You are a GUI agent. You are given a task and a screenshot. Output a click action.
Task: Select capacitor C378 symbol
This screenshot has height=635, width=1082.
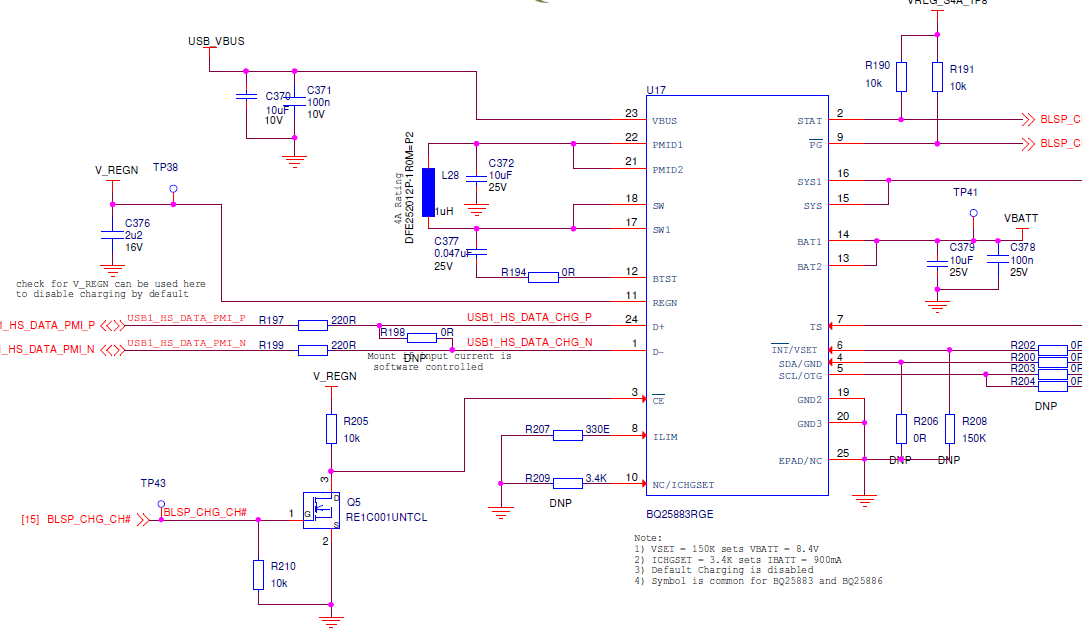click(998, 259)
